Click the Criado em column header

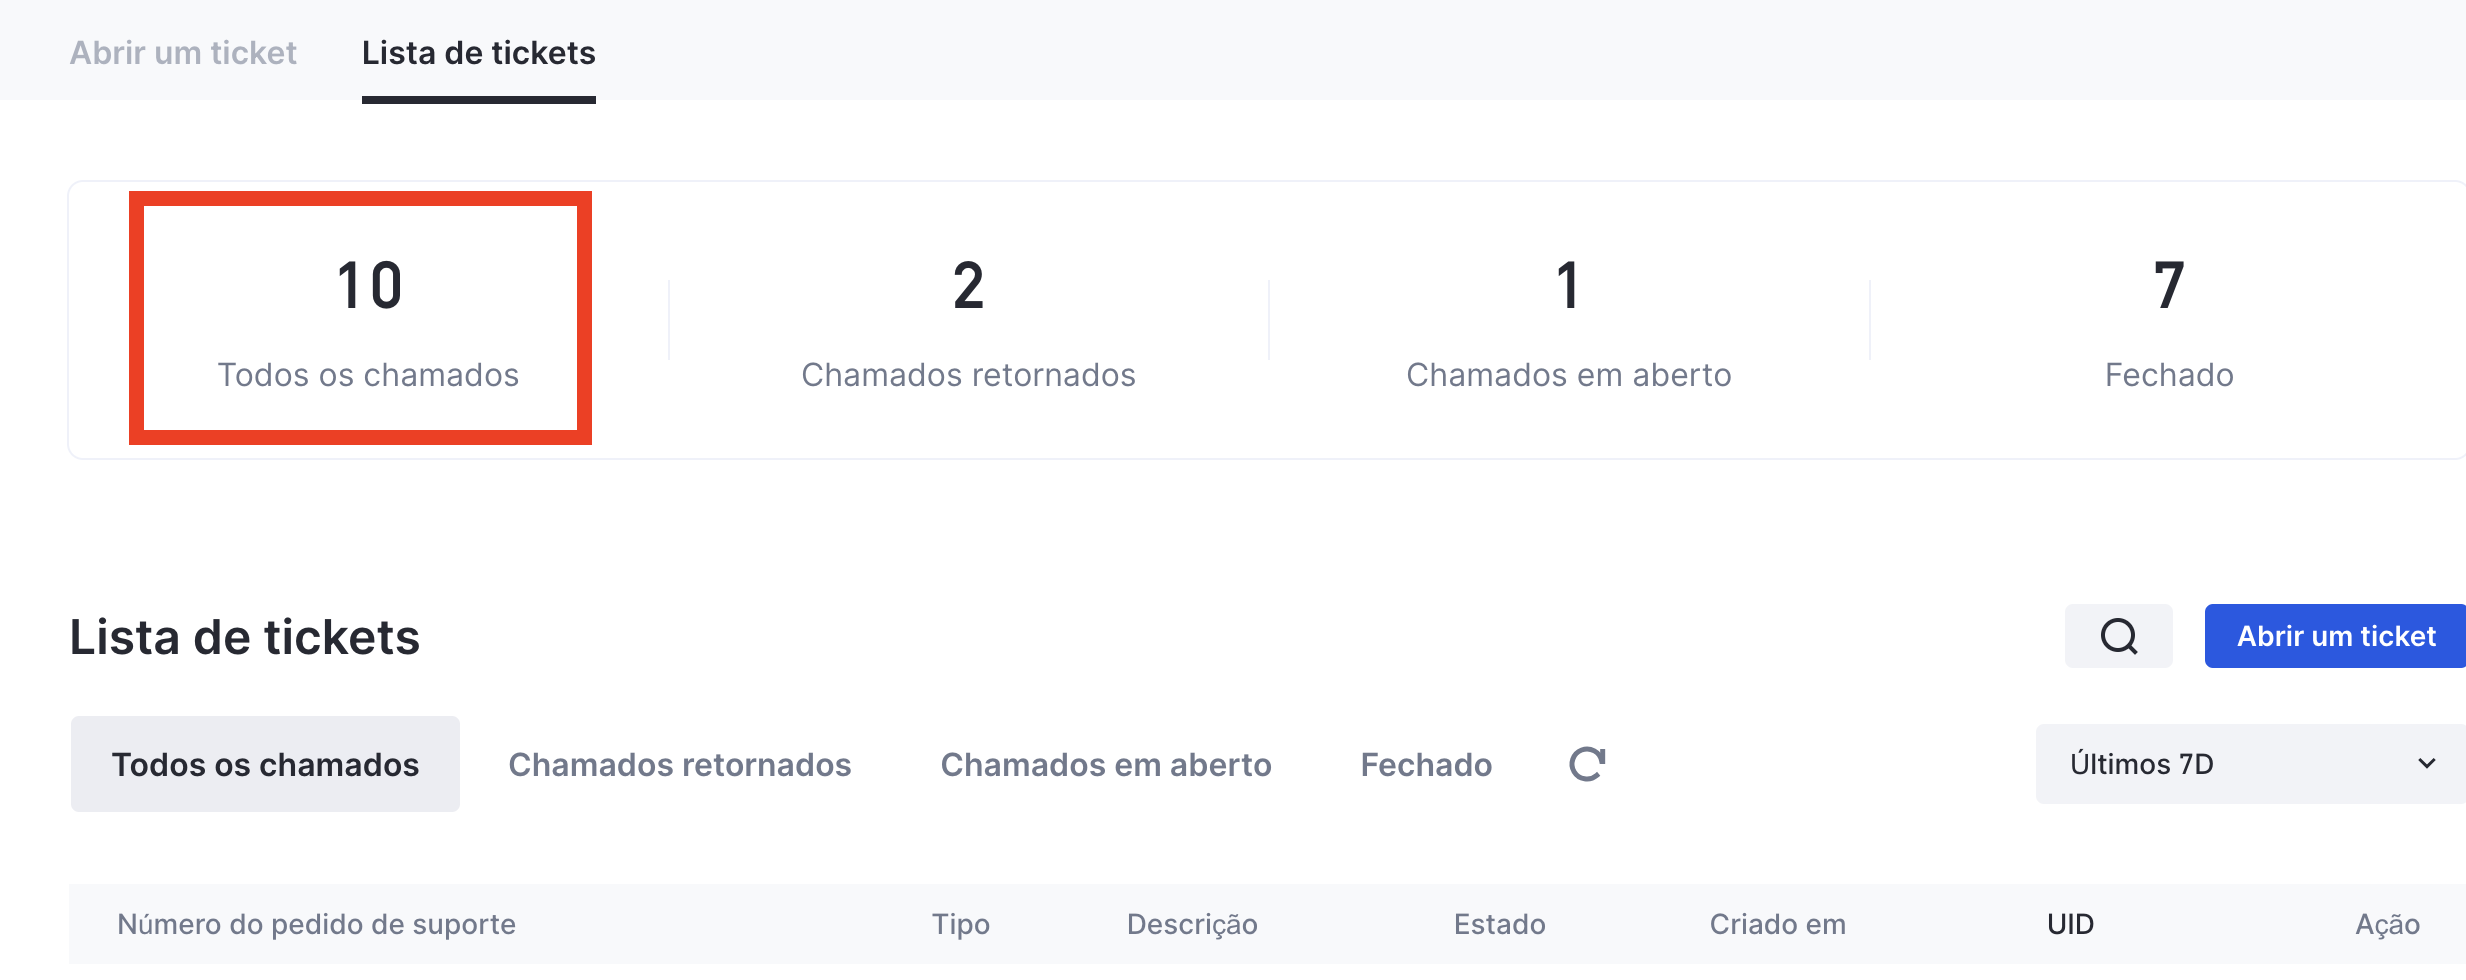pos(1777,924)
